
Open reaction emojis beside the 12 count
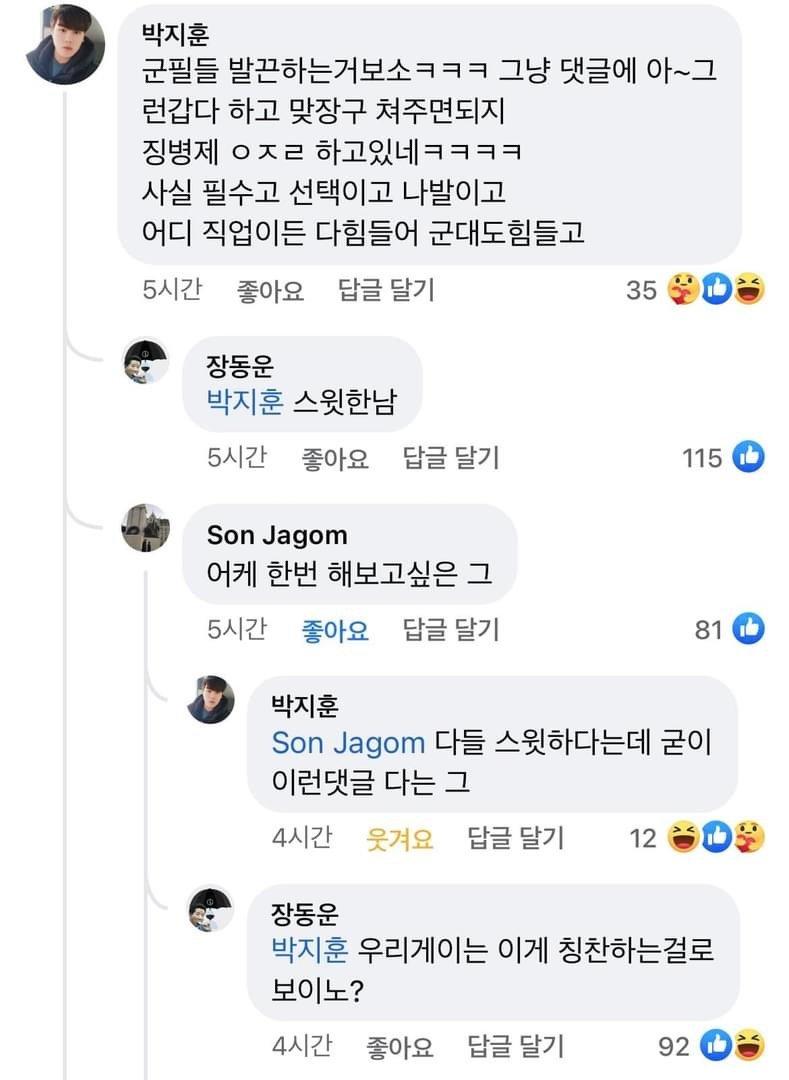(718, 837)
